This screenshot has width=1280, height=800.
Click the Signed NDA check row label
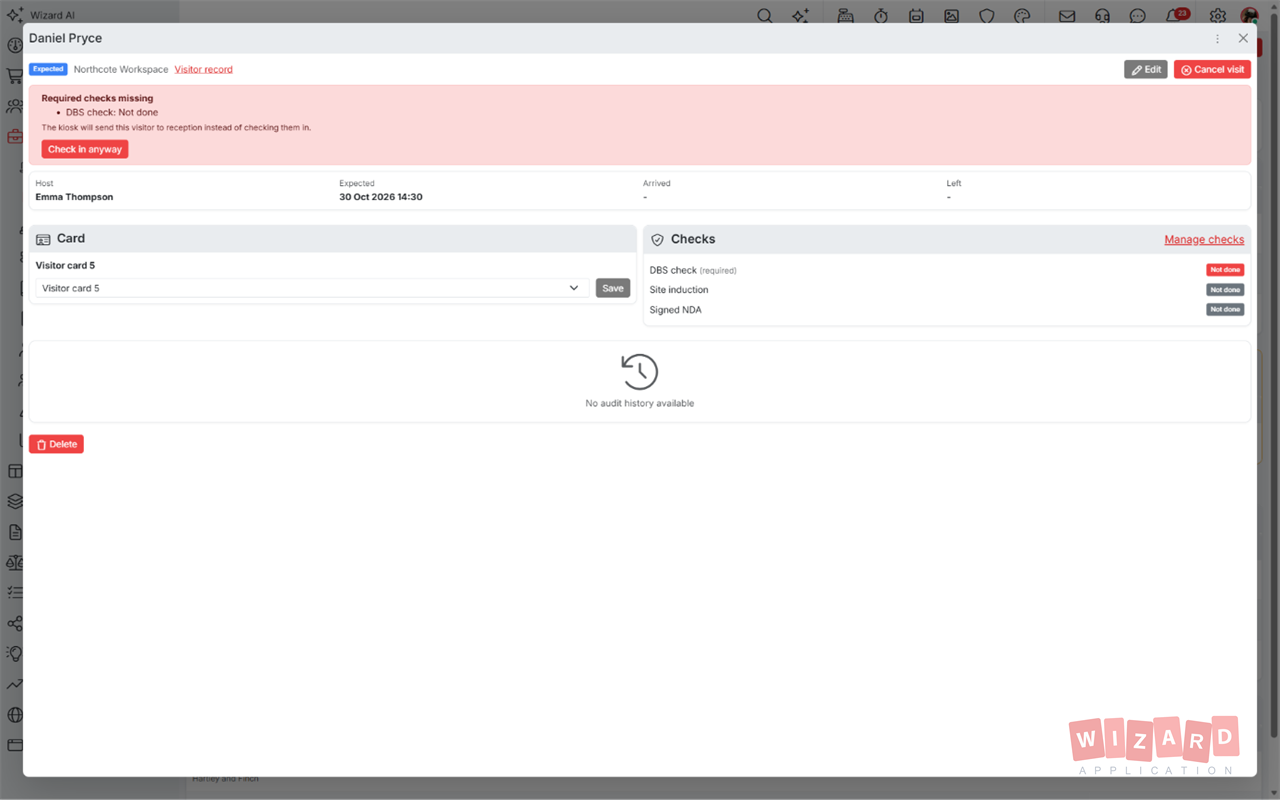click(x=676, y=310)
